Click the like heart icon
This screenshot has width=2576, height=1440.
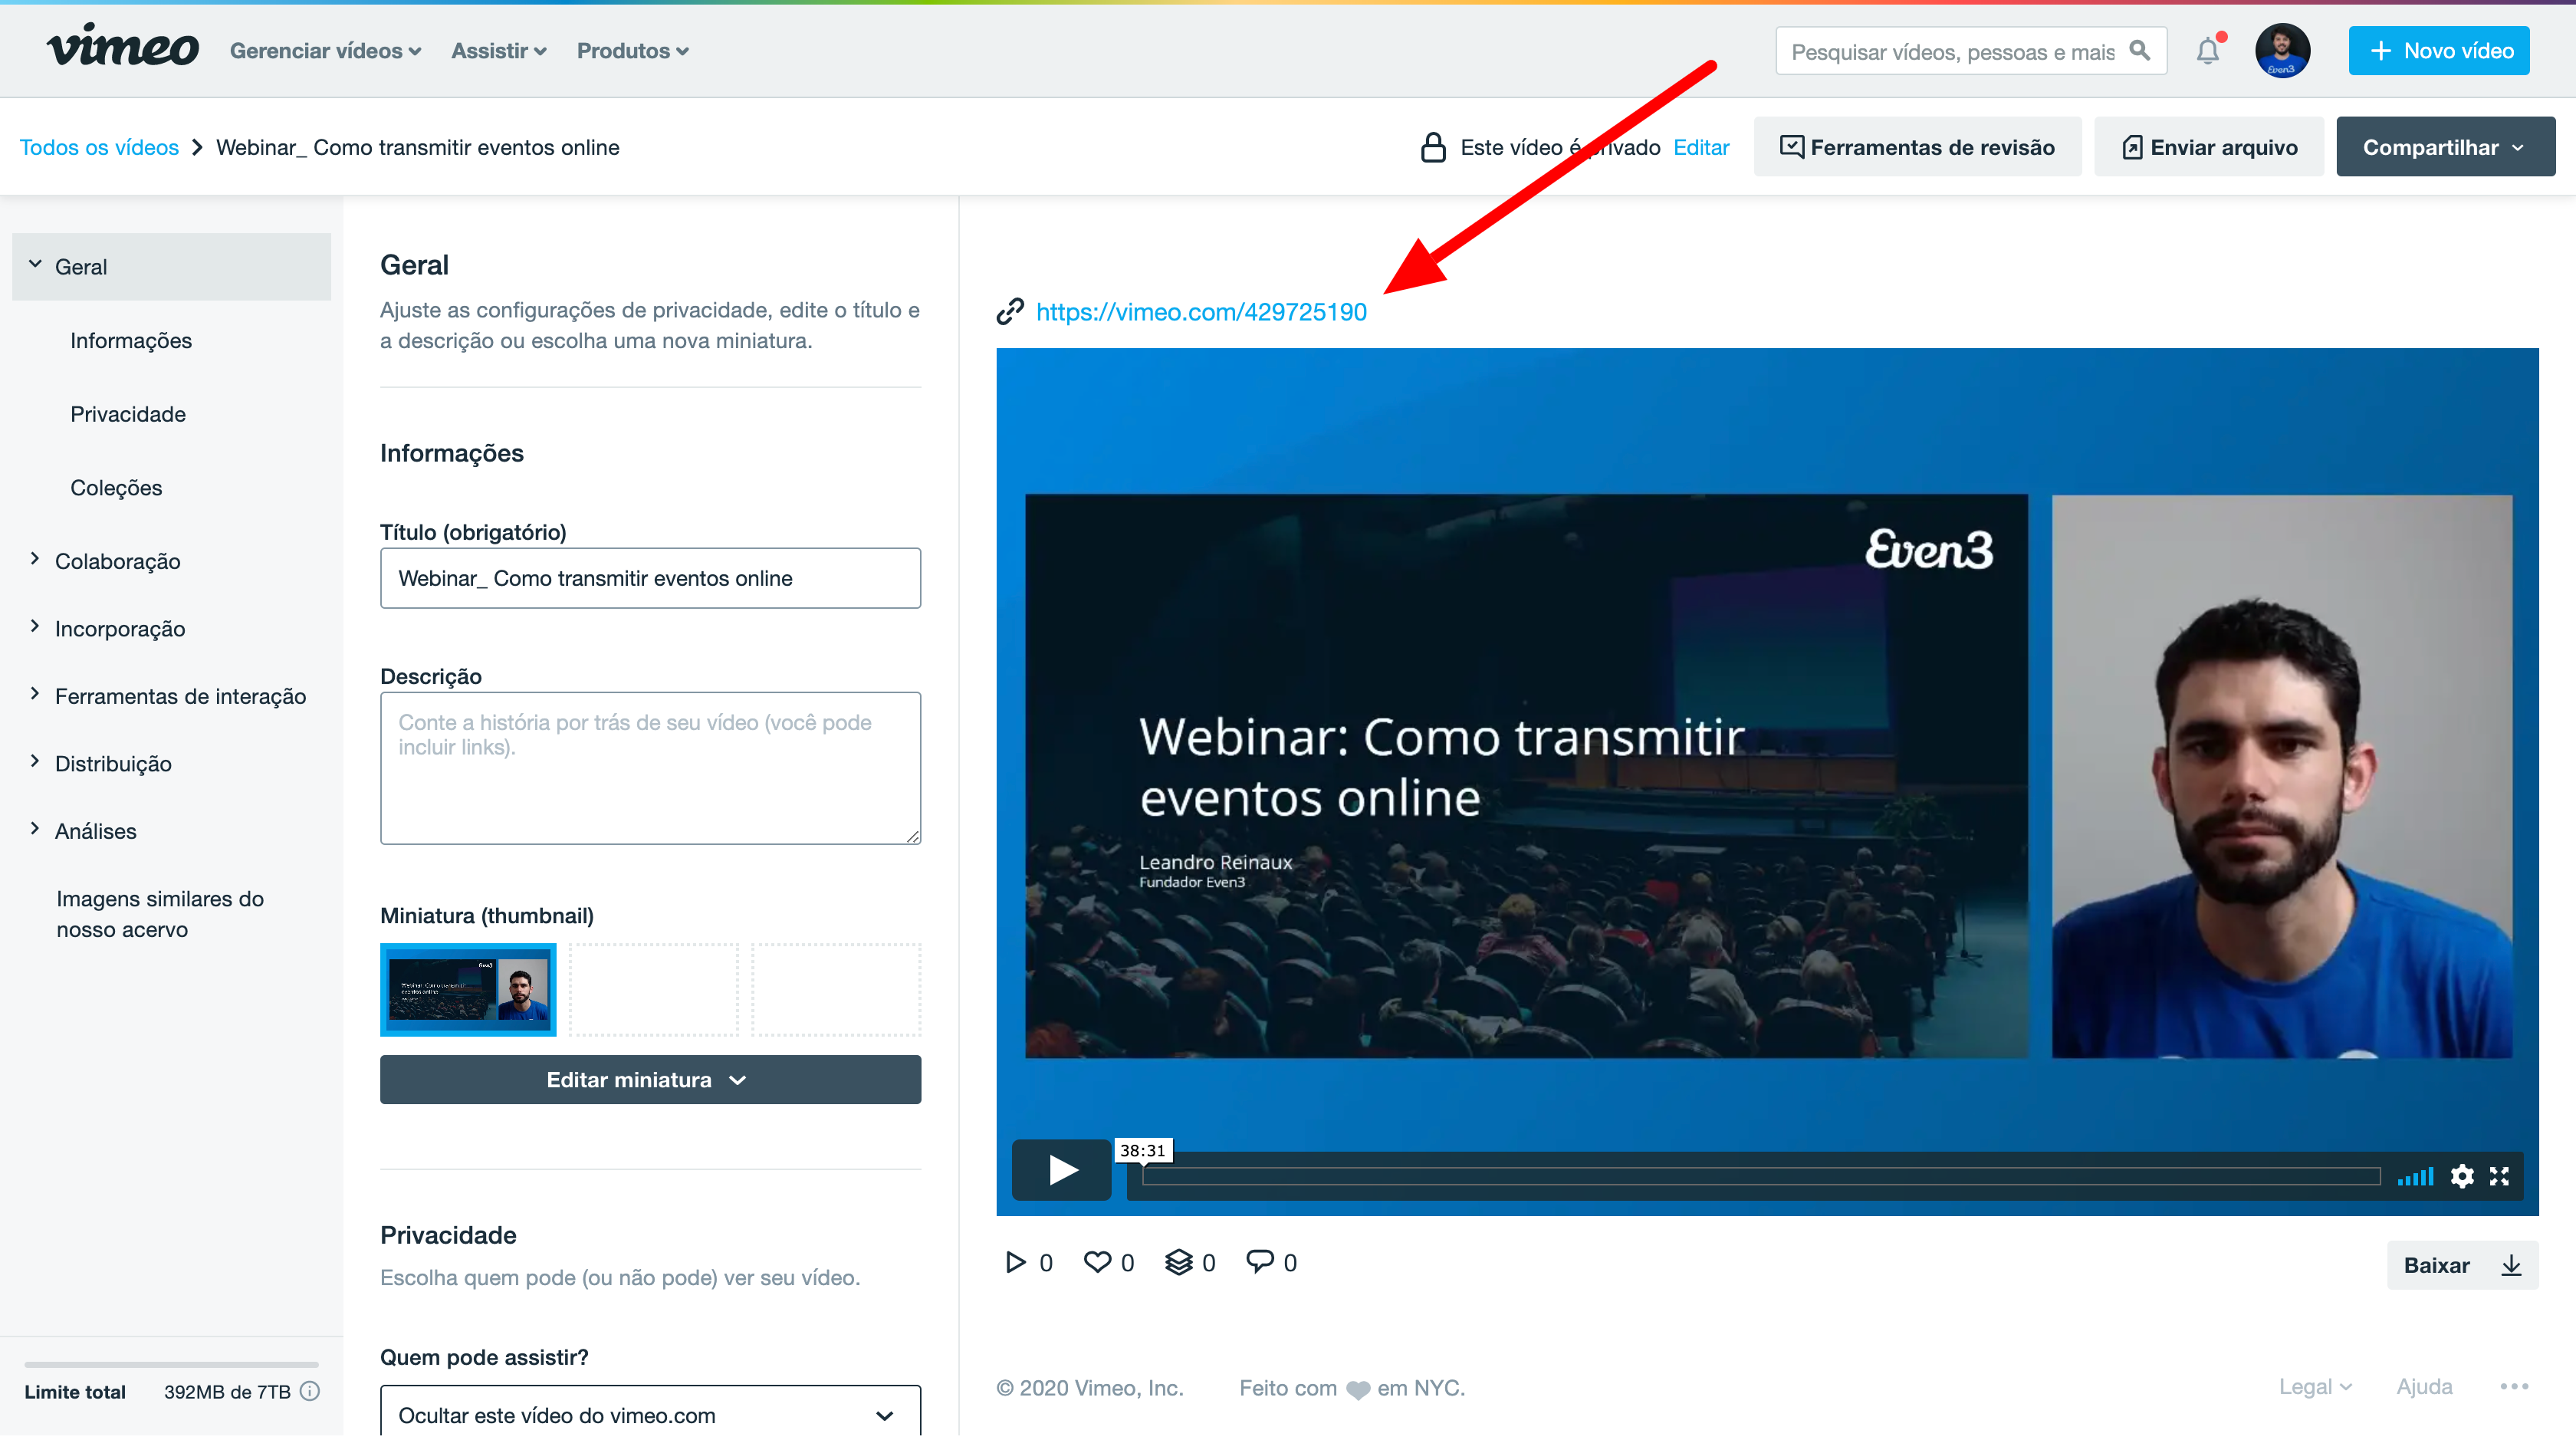pyautogui.click(x=1097, y=1262)
